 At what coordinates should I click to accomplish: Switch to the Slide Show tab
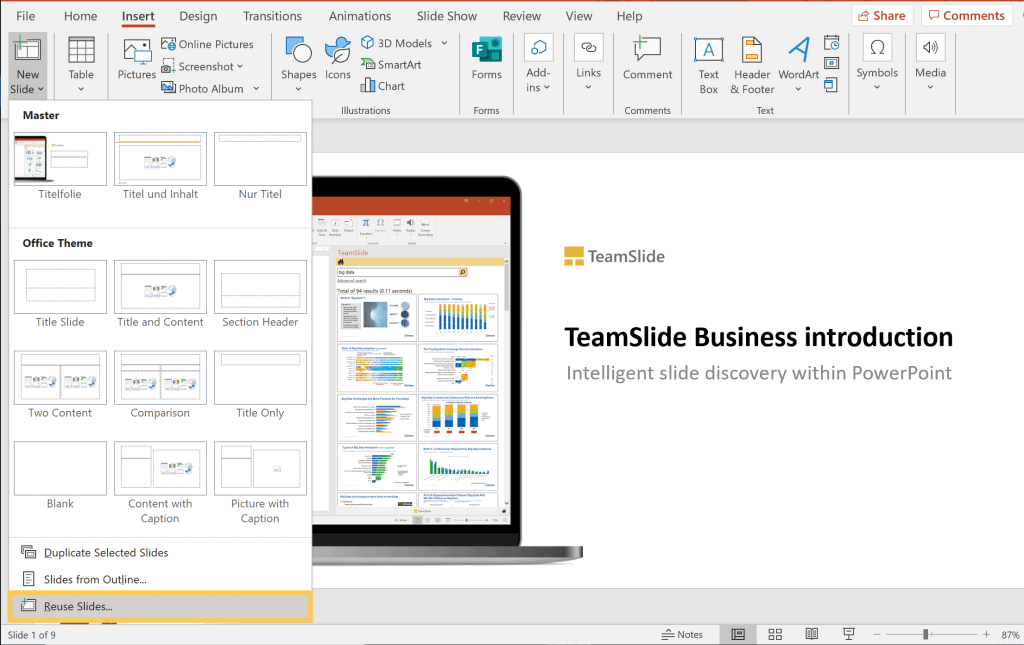click(x=447, y=16)
